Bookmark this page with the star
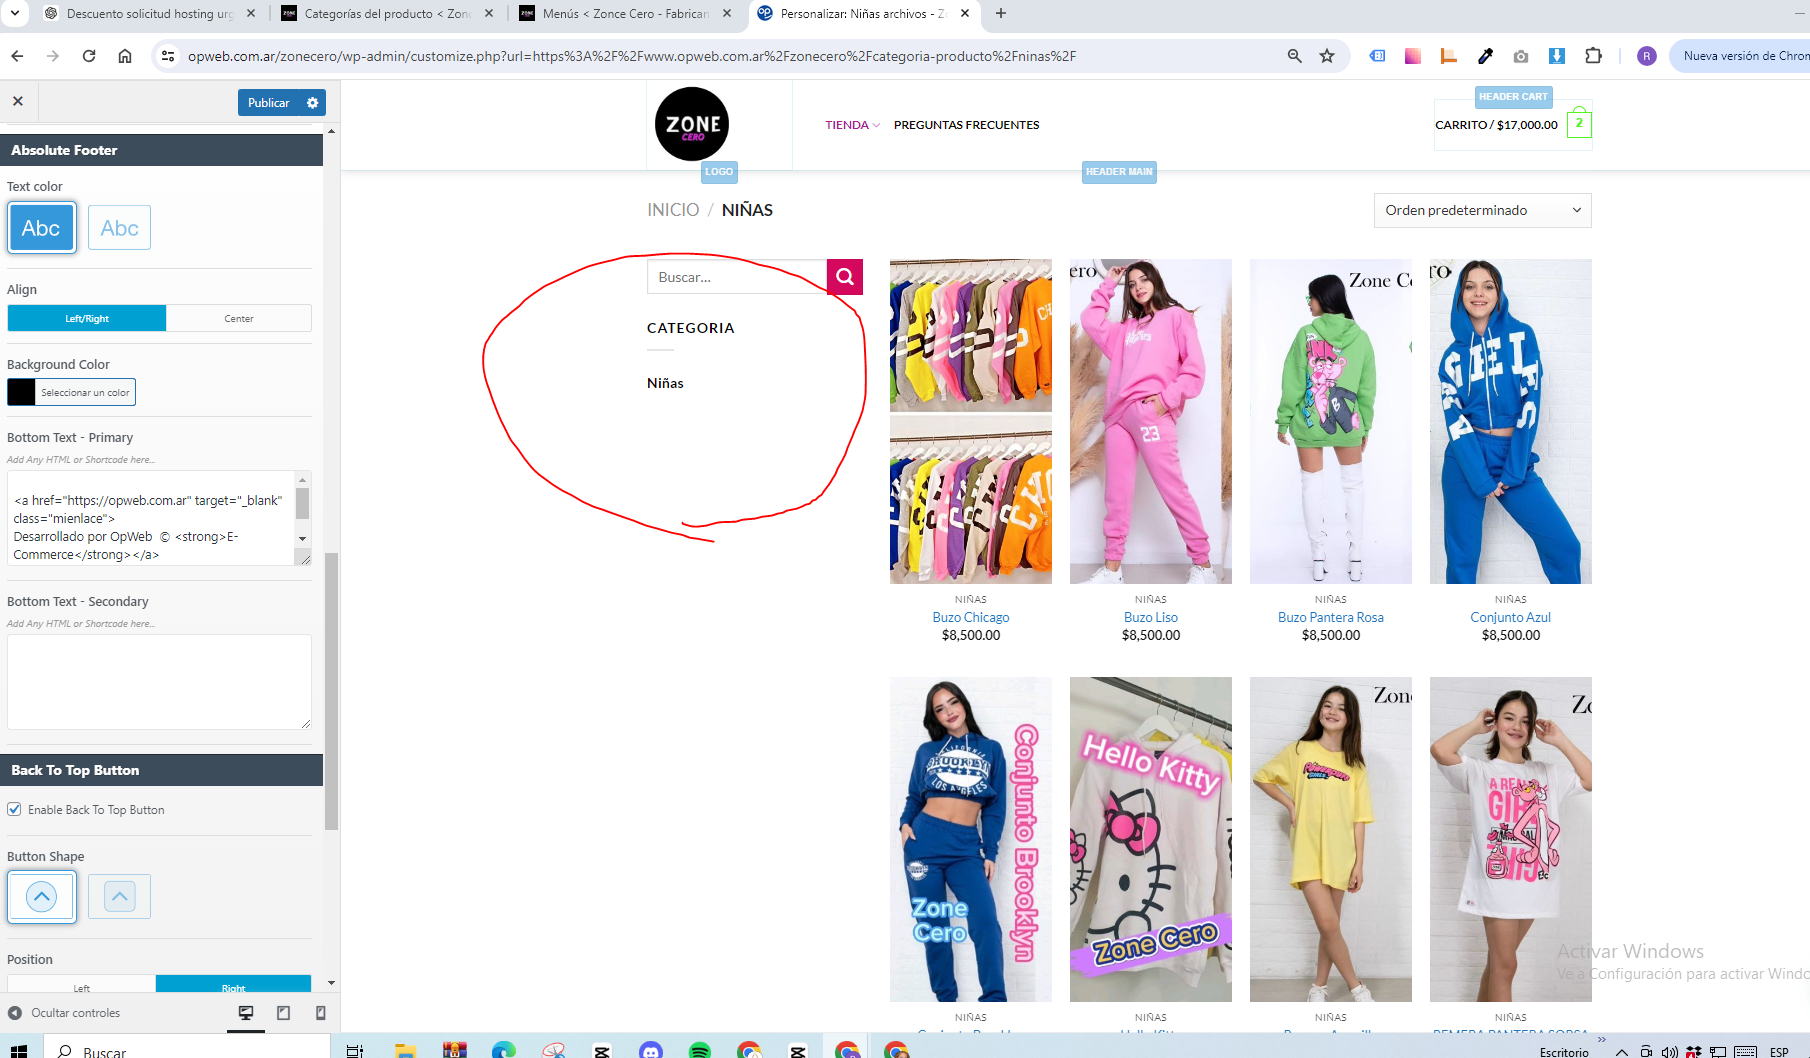This screenshot has width=1810, height=1058. tap(1327, 56)
